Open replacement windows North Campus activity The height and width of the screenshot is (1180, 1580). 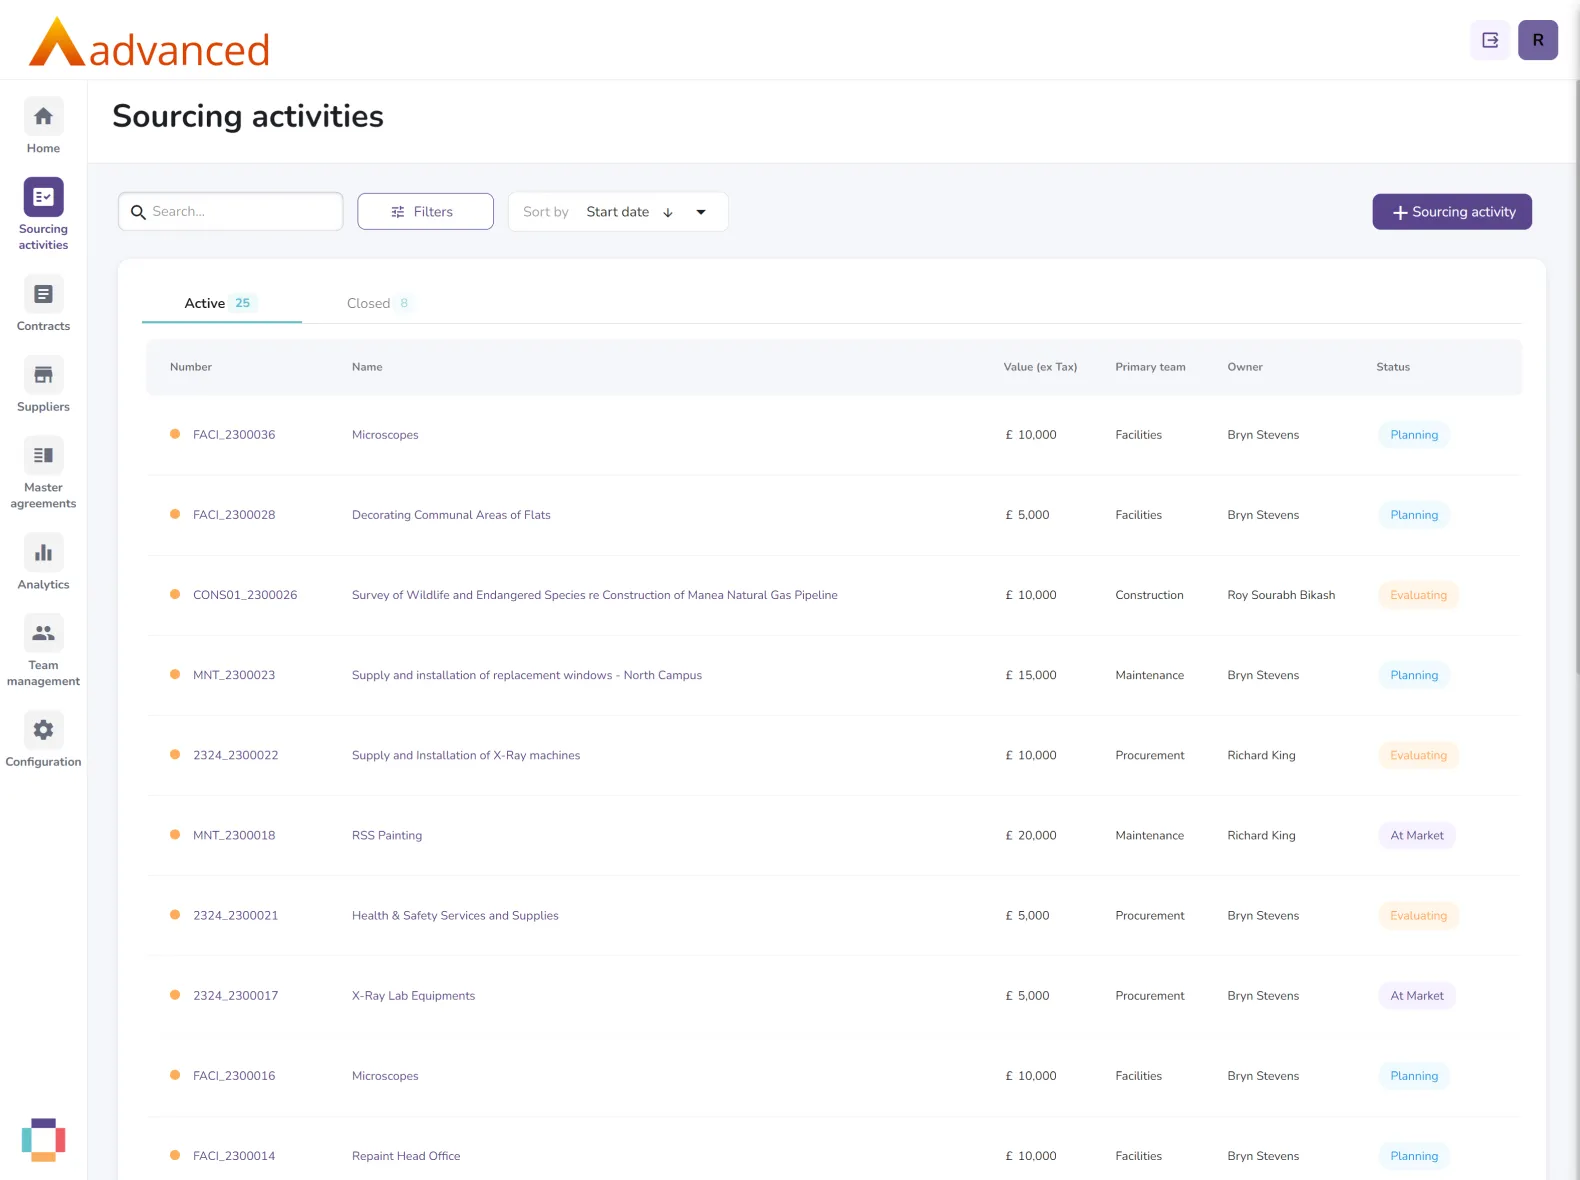pyautogui.click(x=527, y=675)
